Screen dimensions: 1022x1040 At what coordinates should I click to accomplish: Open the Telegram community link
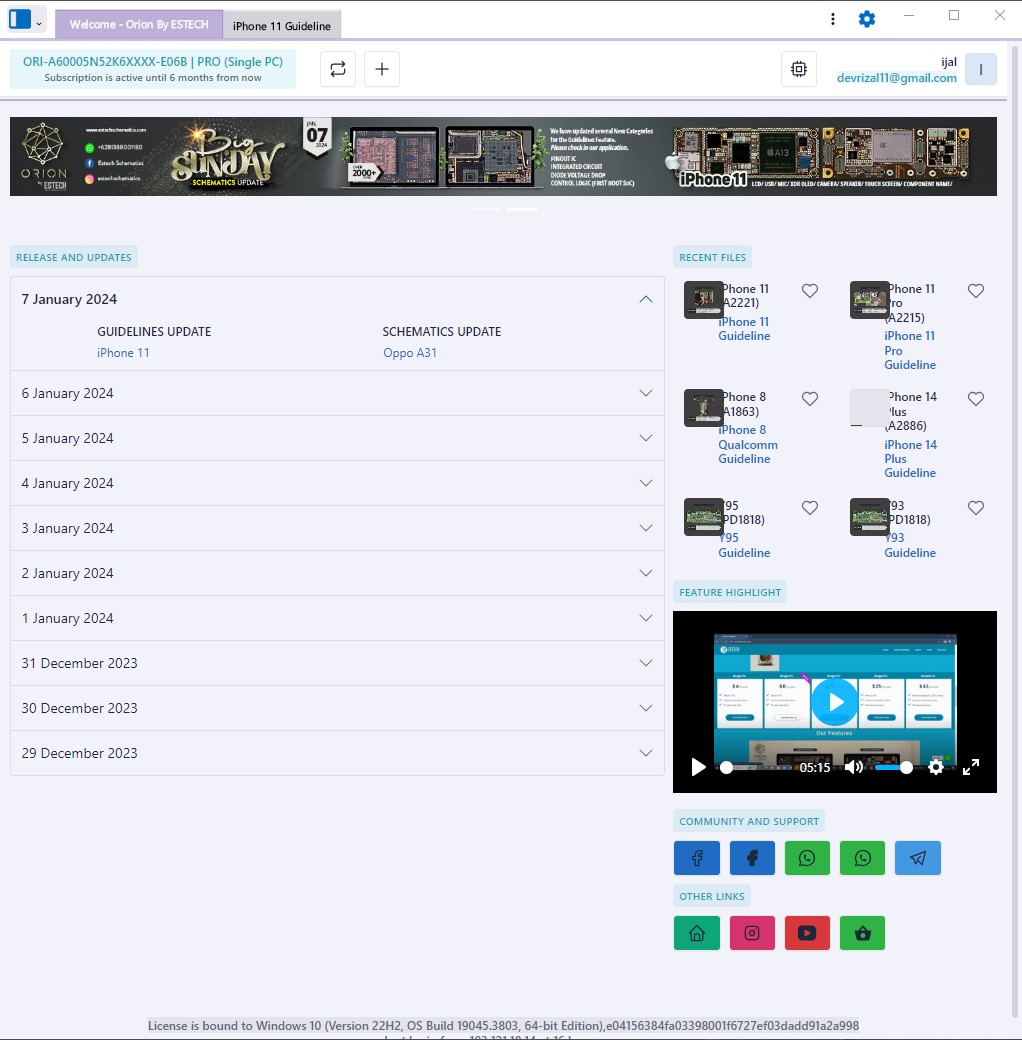coord(917,858)
